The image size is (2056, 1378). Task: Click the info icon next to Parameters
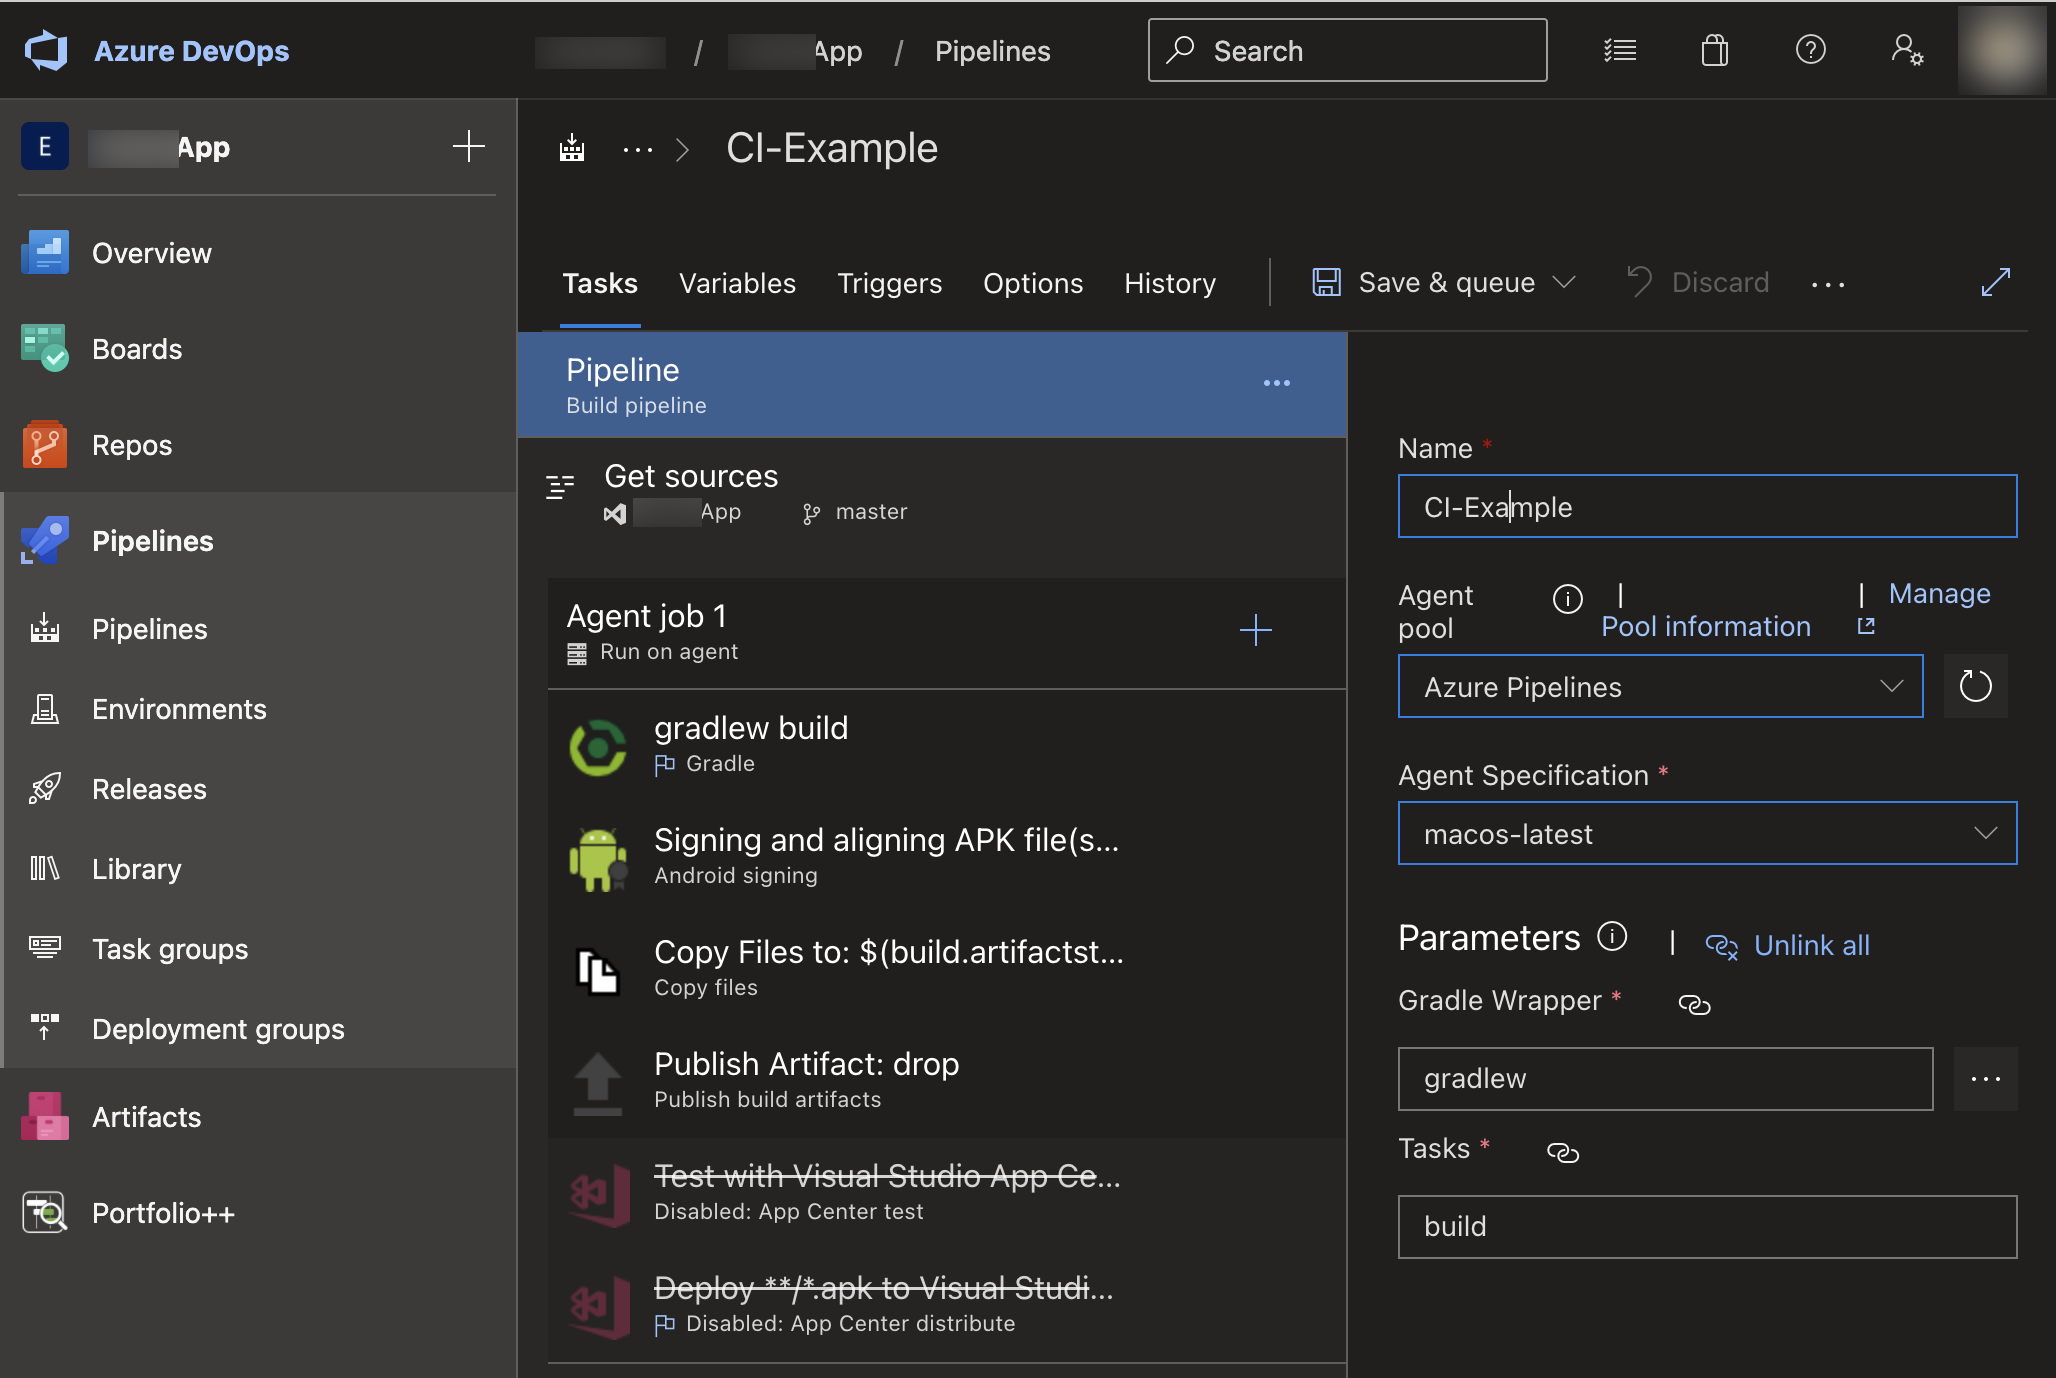(x=1612, y=937)
